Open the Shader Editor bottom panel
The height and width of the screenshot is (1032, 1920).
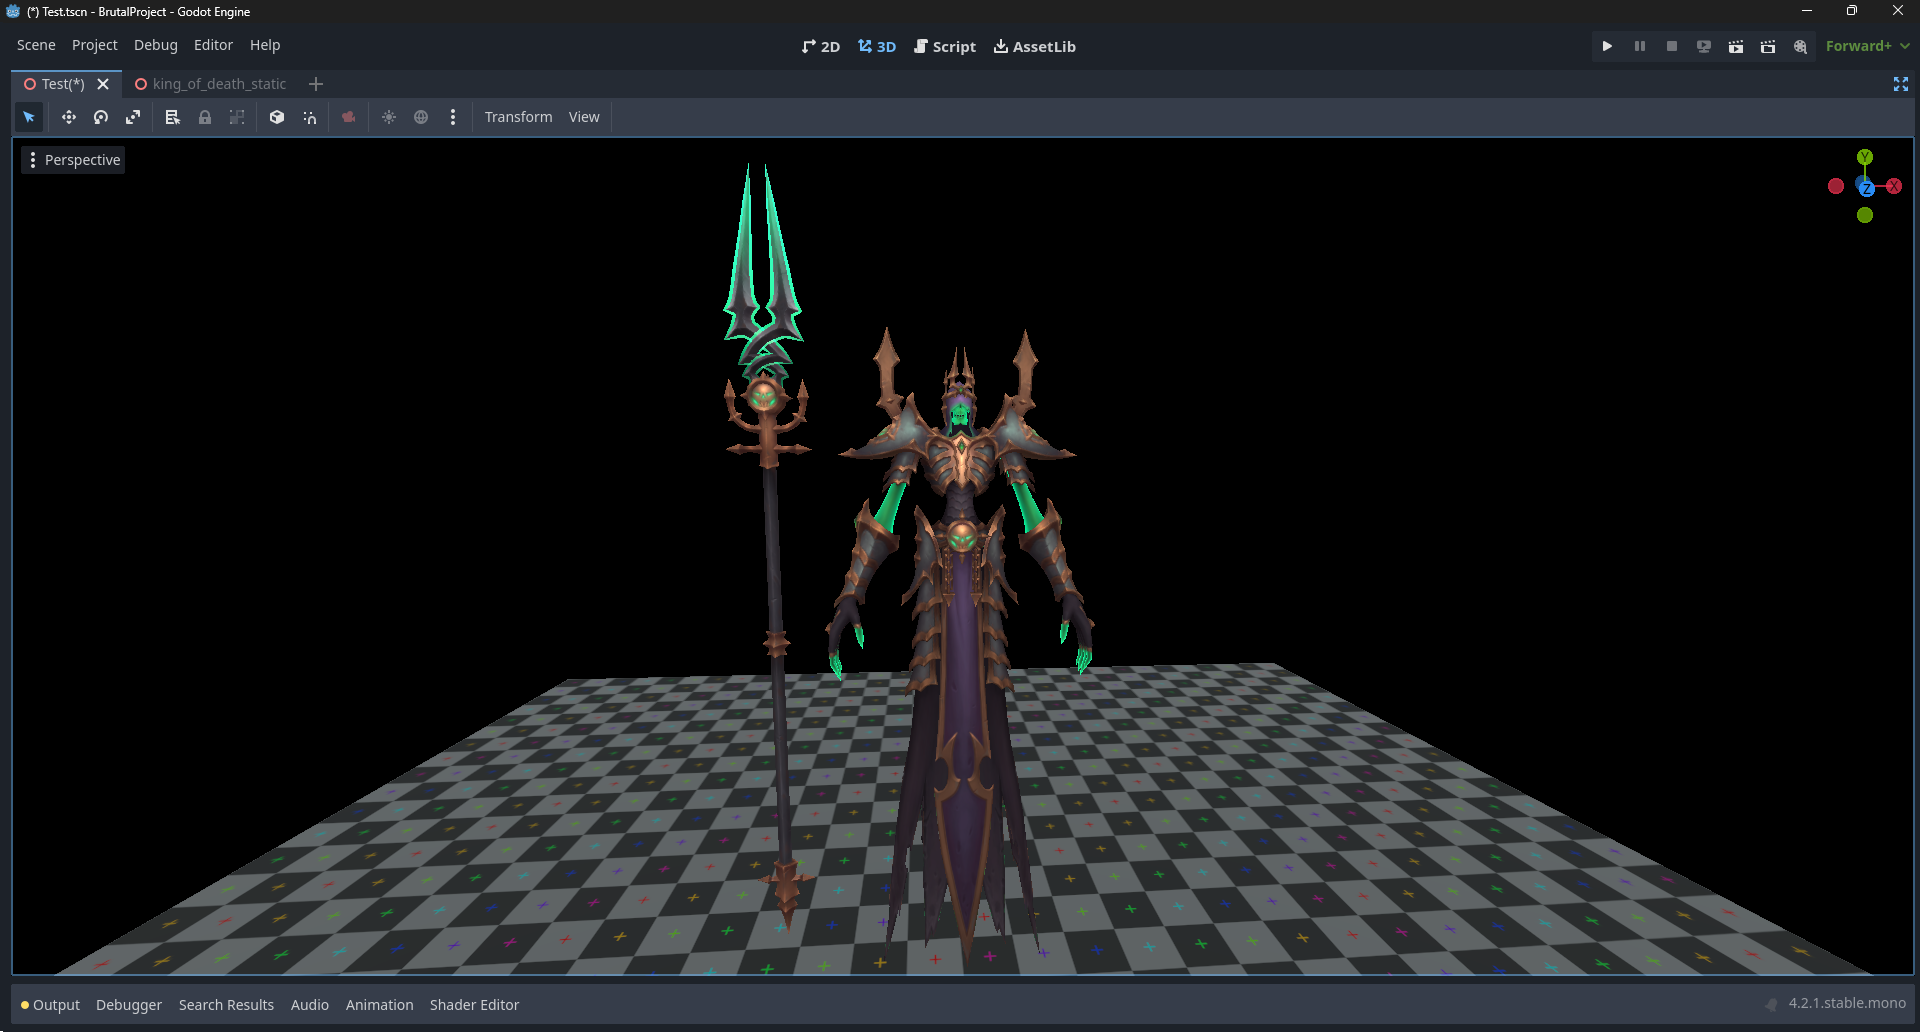(474, 1005)
